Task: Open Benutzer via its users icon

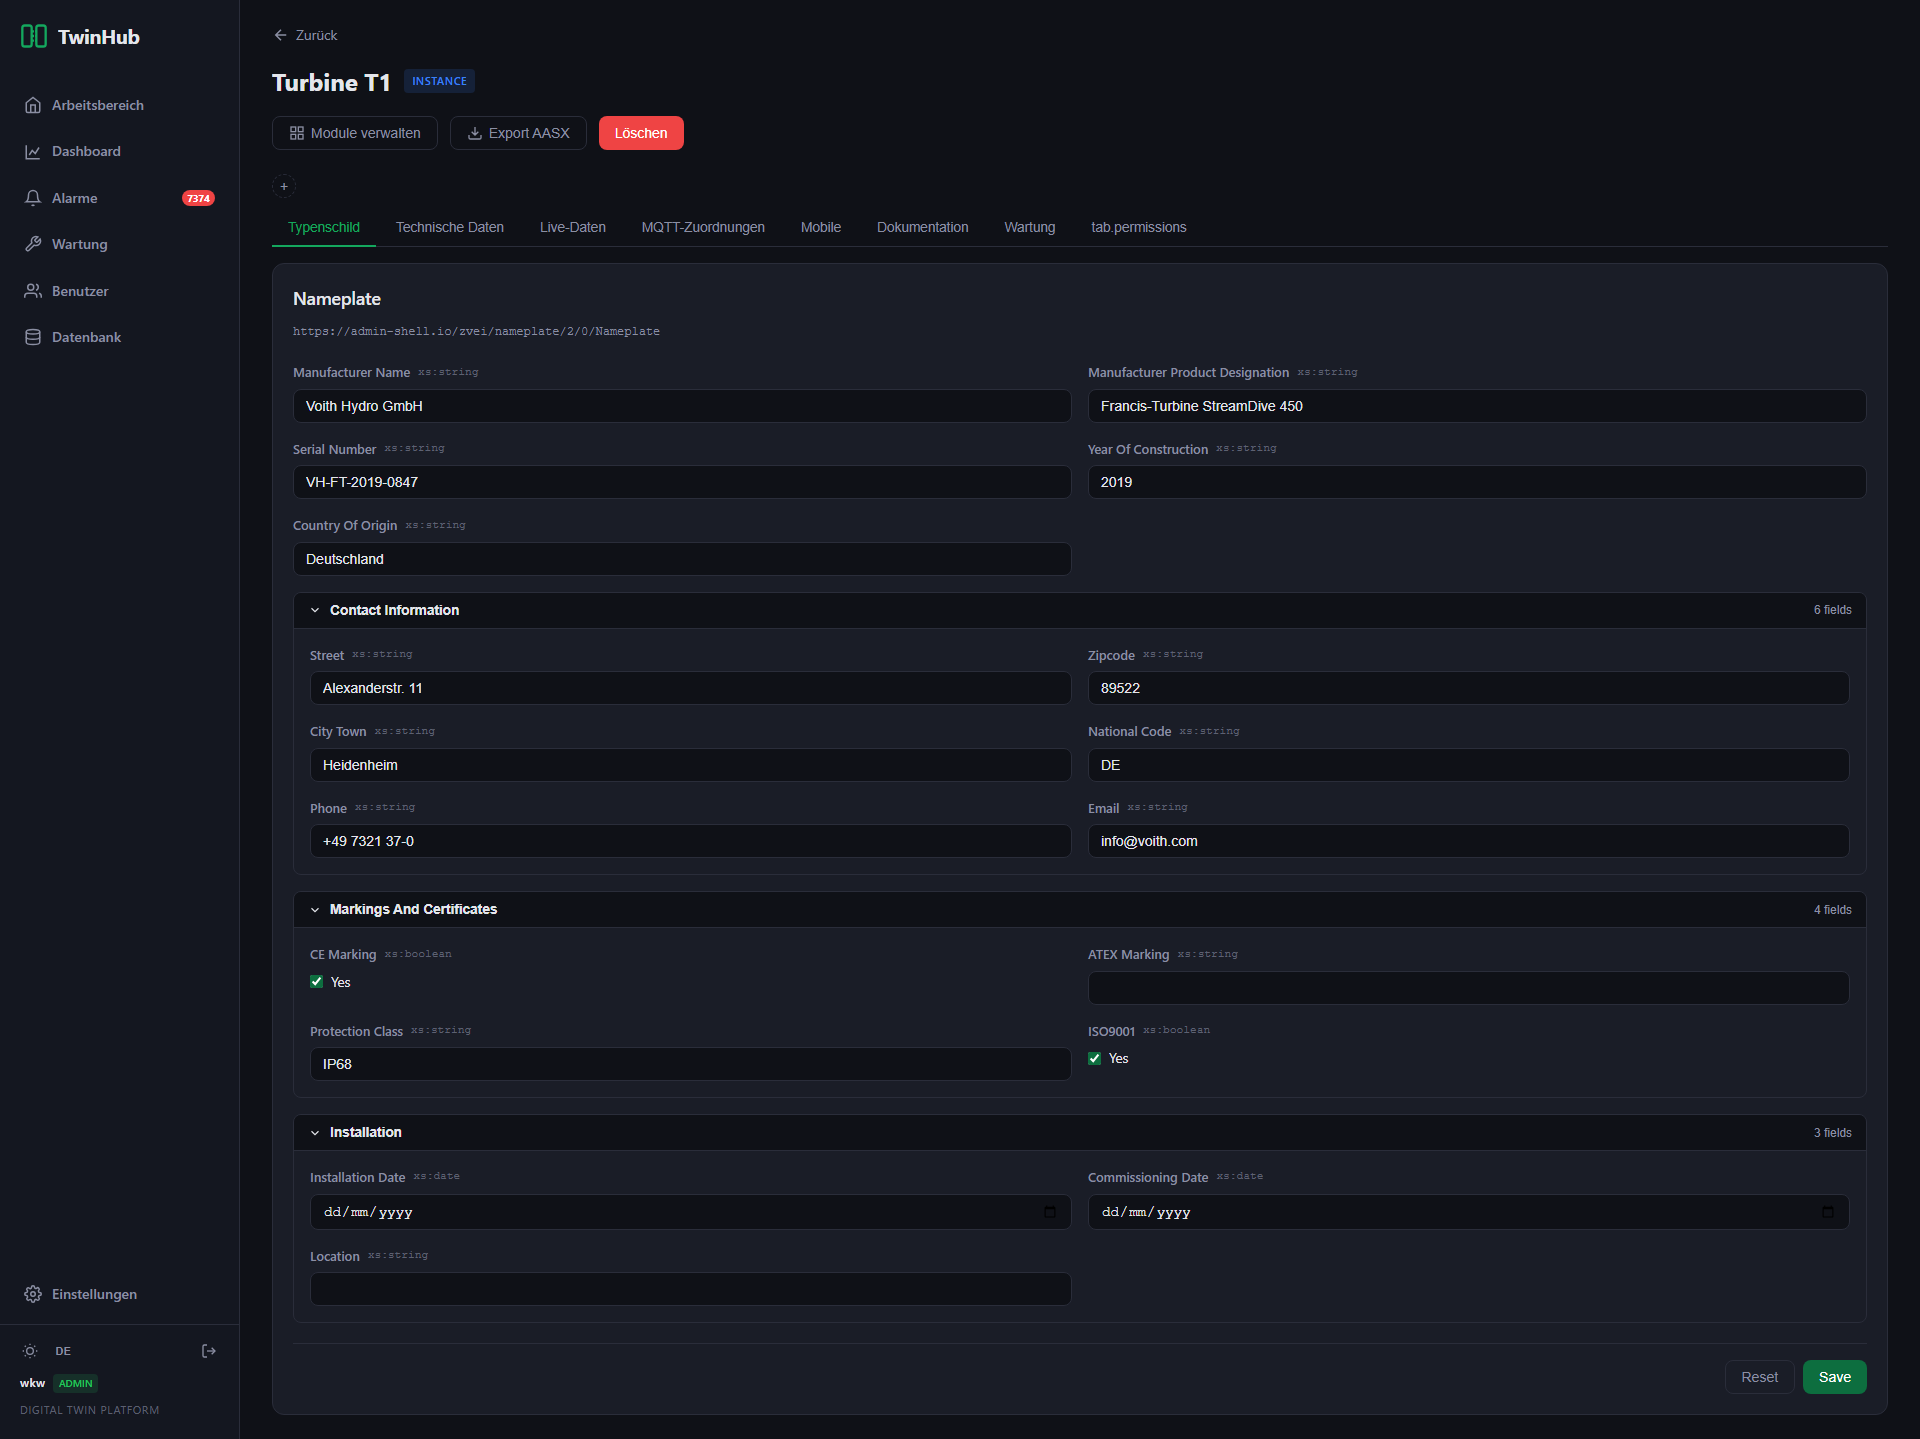Action: click(x=33, y=291)
